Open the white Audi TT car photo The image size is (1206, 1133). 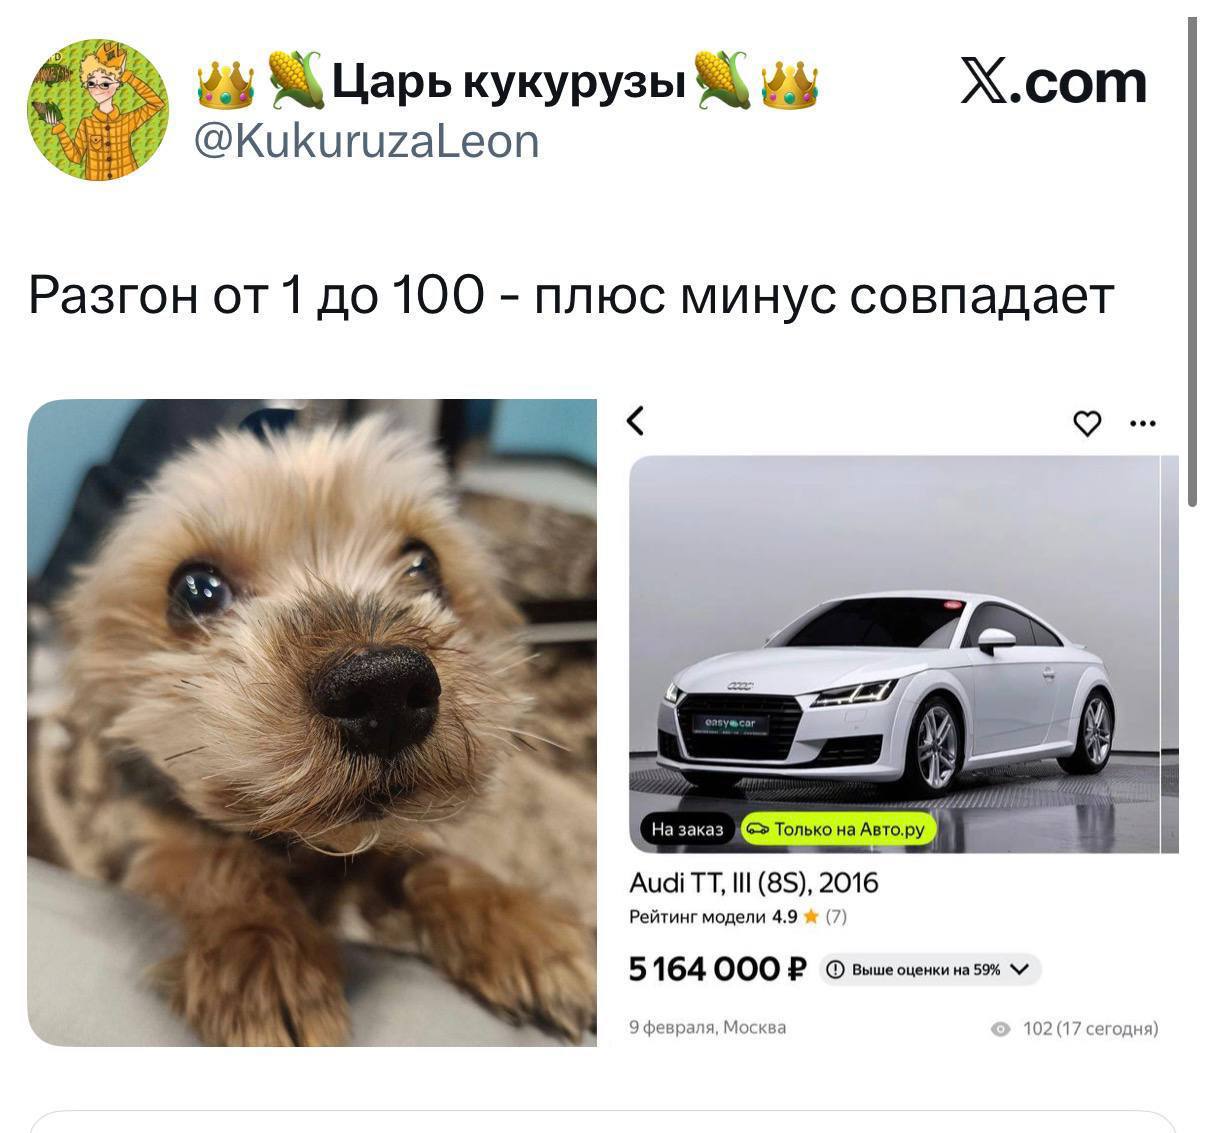pos(894,654)
